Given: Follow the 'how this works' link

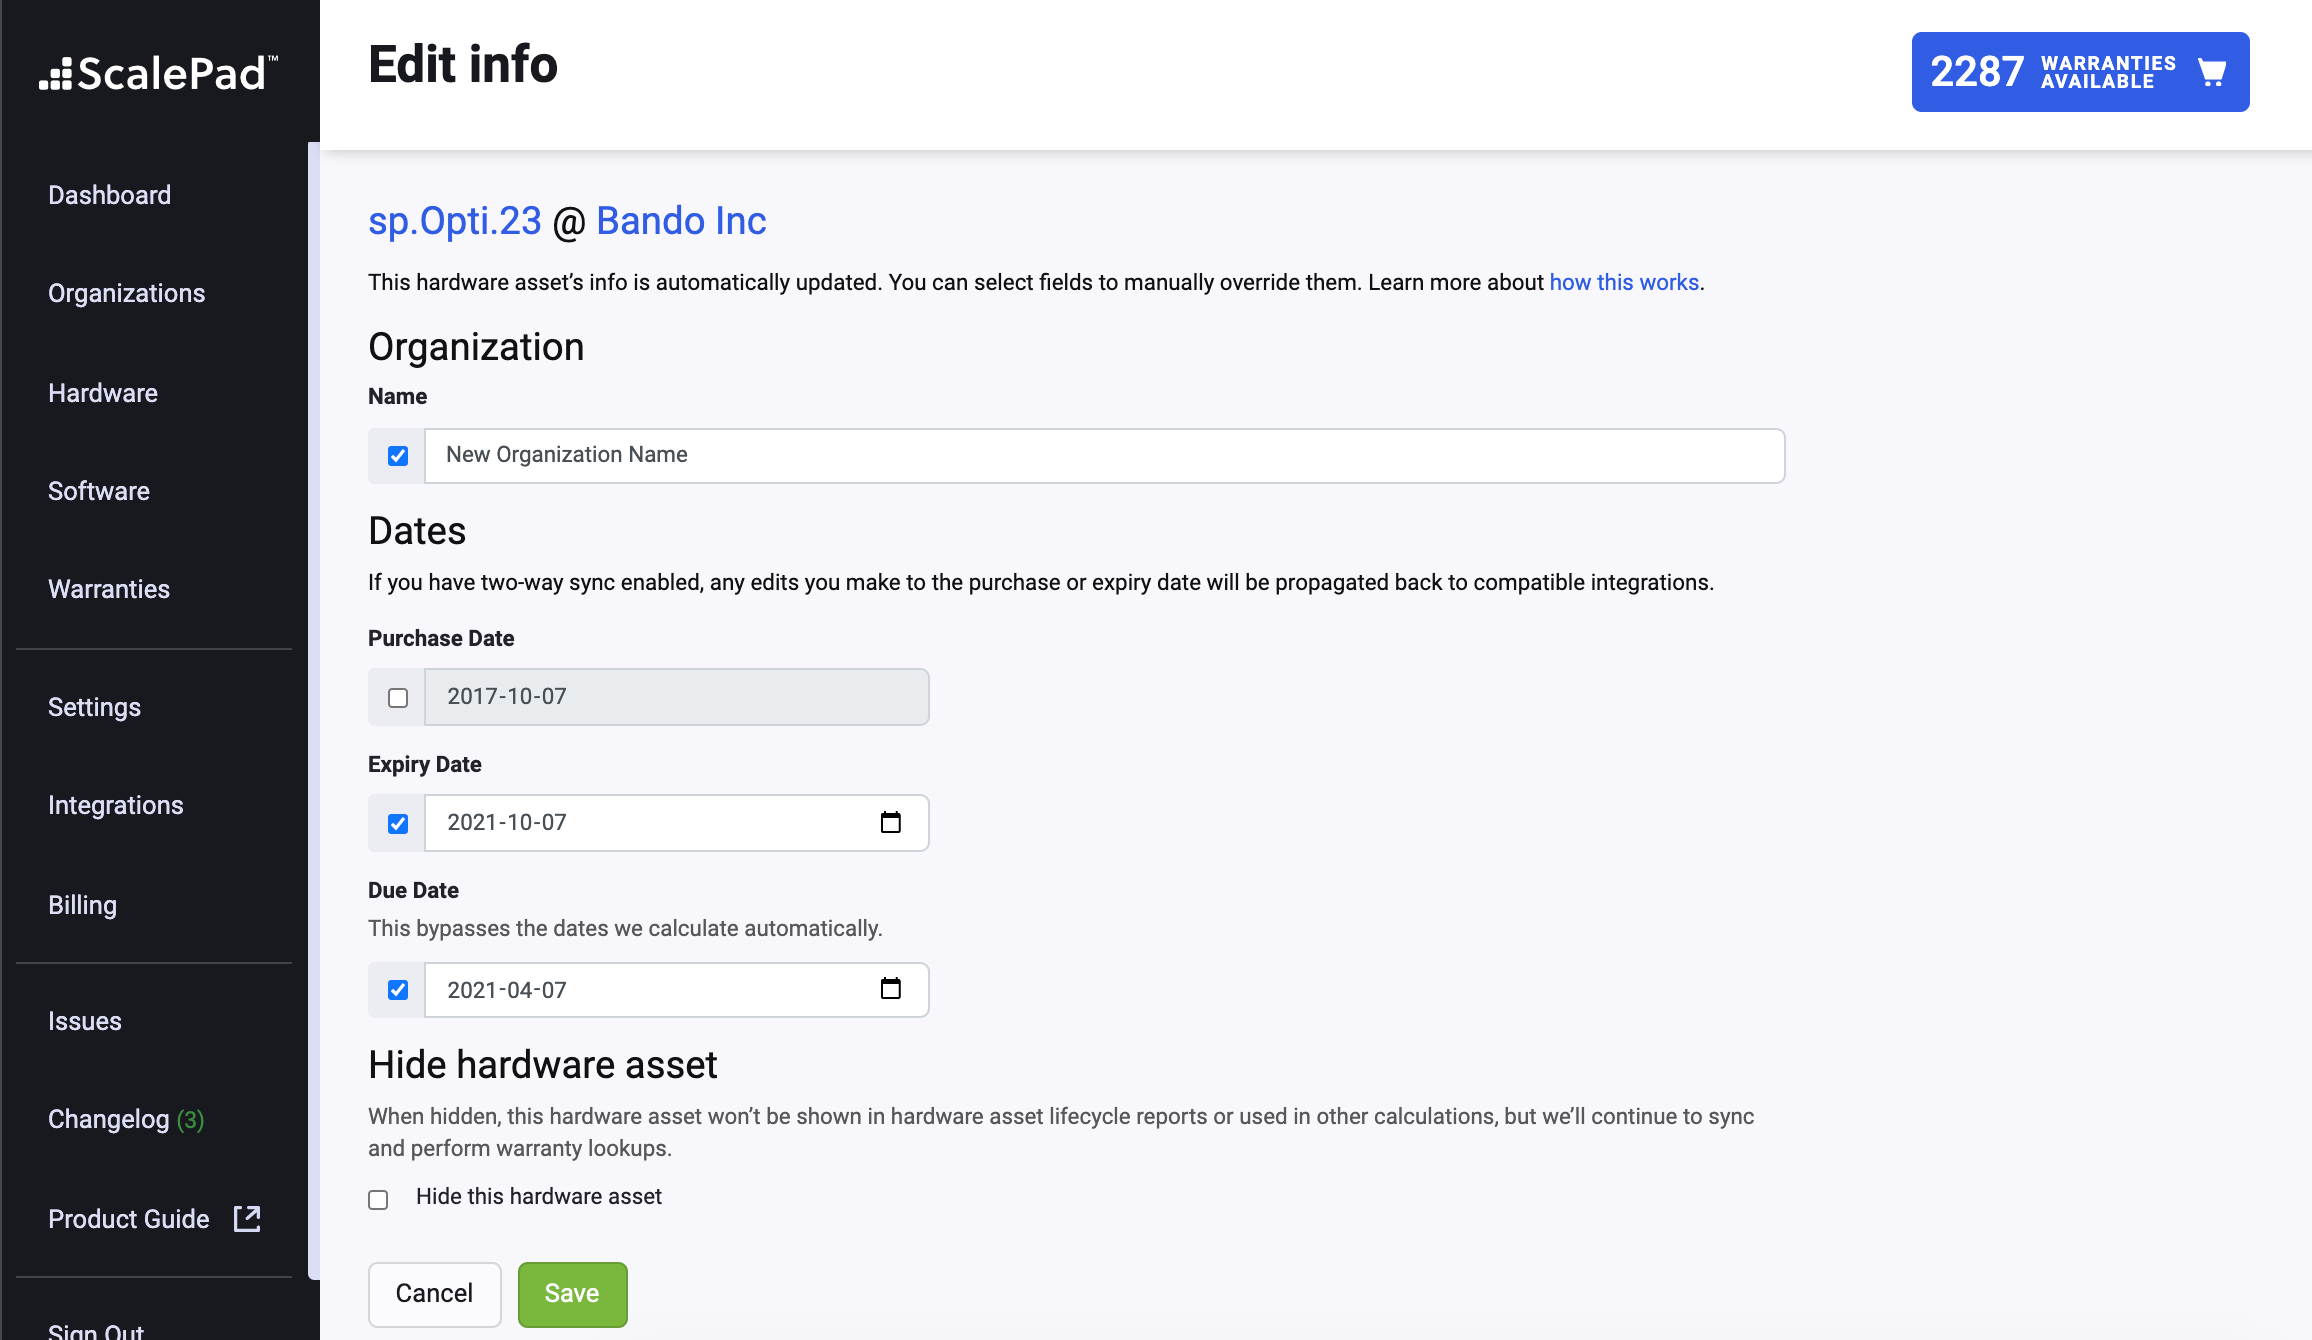Looking at the screenshot, I should pos(1624,282).
